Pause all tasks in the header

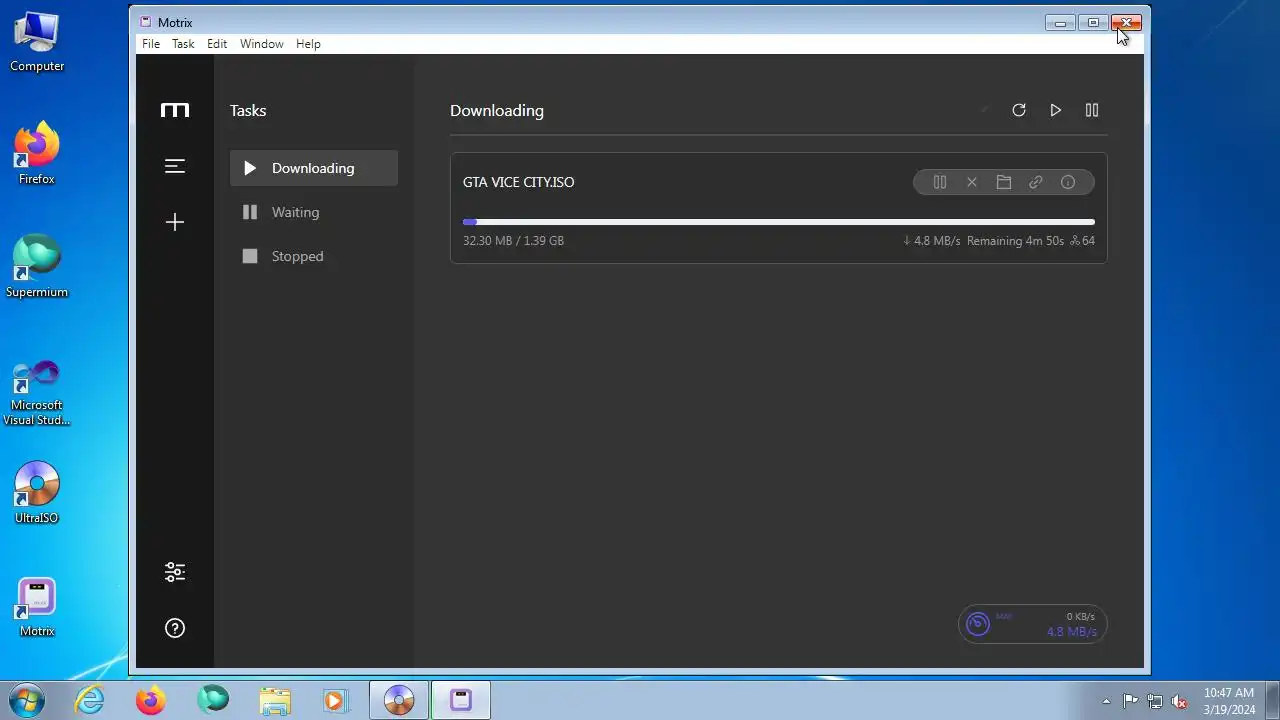pos(1092,110)
